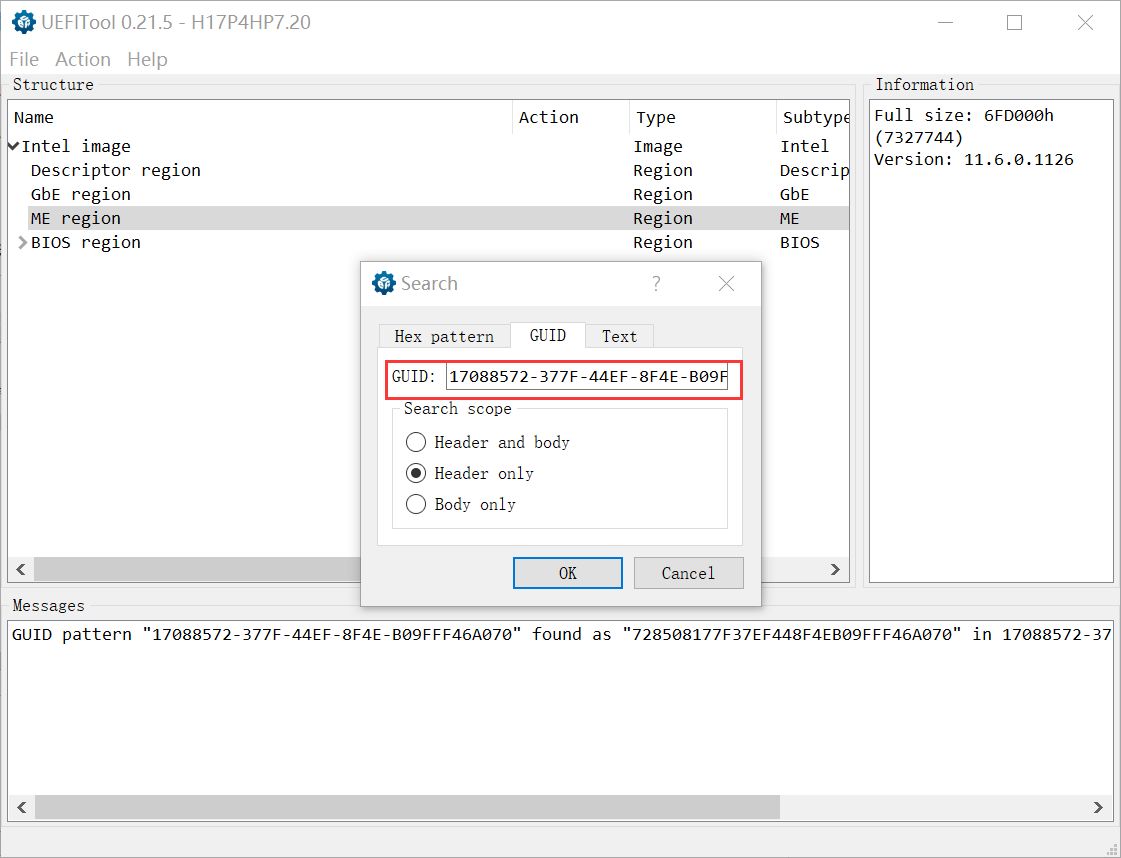Viewport: 1121px width, 858px height.
Task: Click the Search dialog gear icon
Action: (x=384, y=283)
